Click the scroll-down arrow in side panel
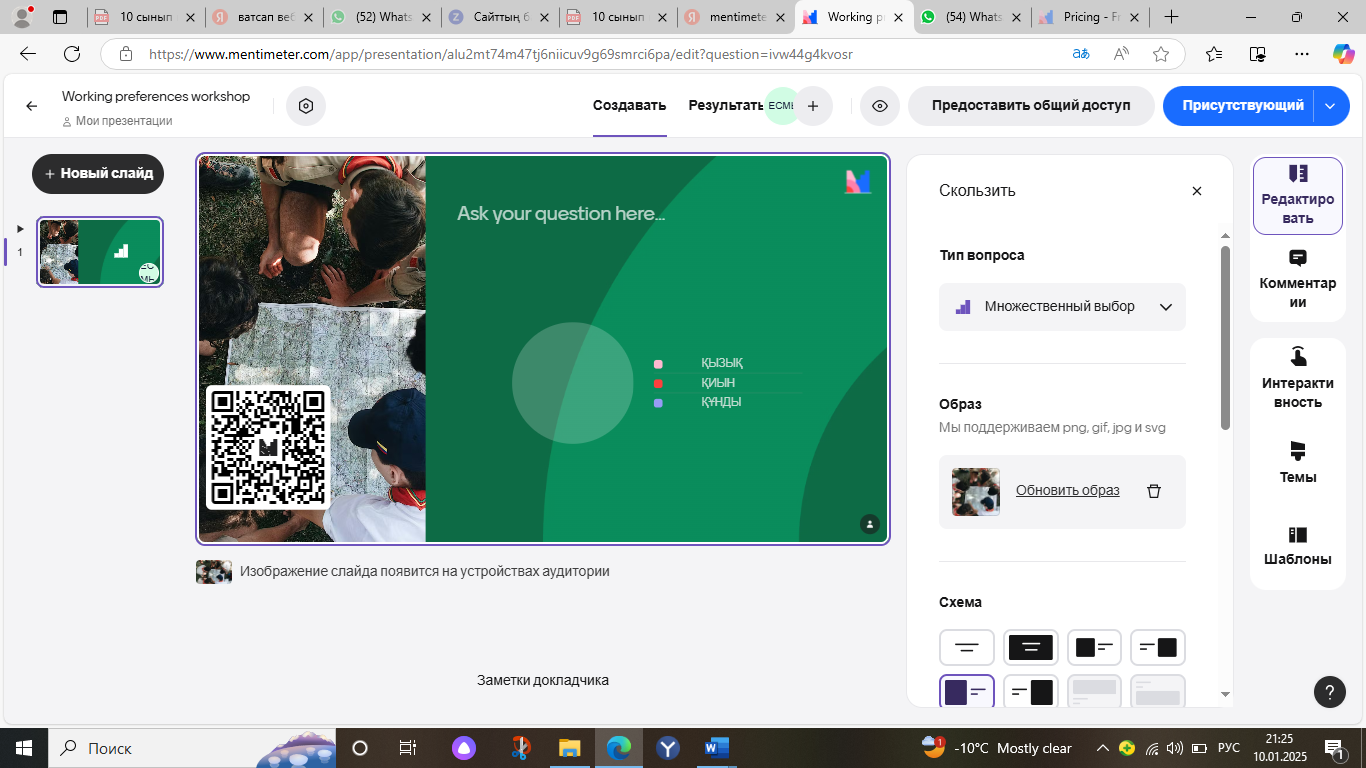The width and height of the screenshot is (1366, 768). 1226,694
